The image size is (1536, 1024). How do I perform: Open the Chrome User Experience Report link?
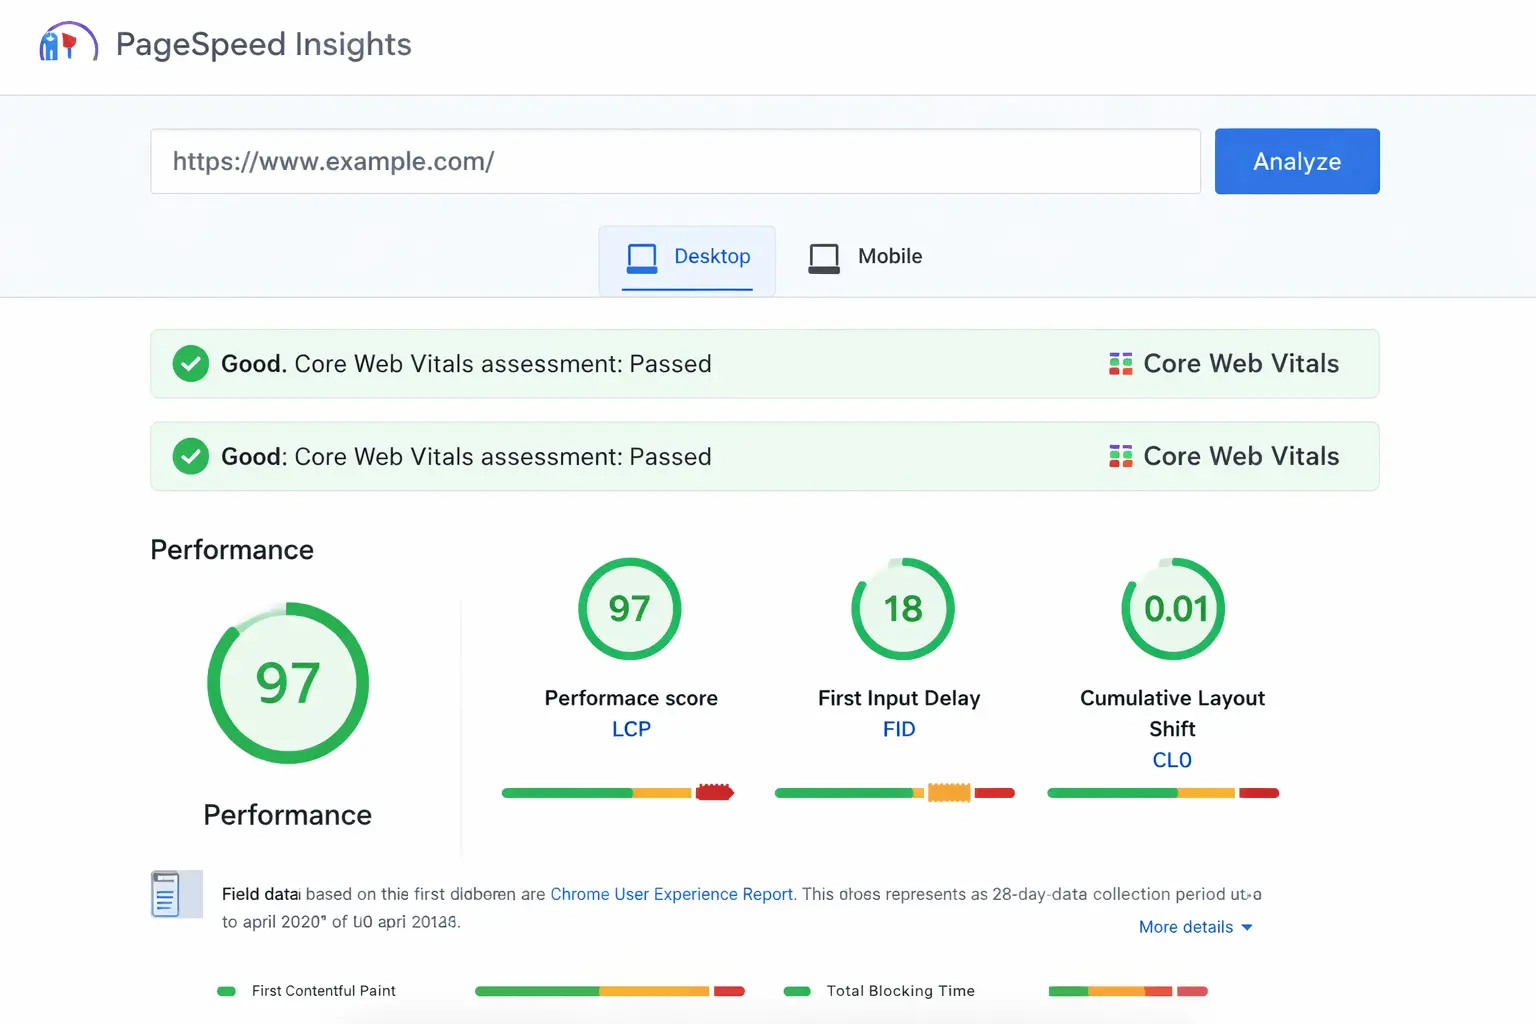pyautogui.click(x=672, y=894)
